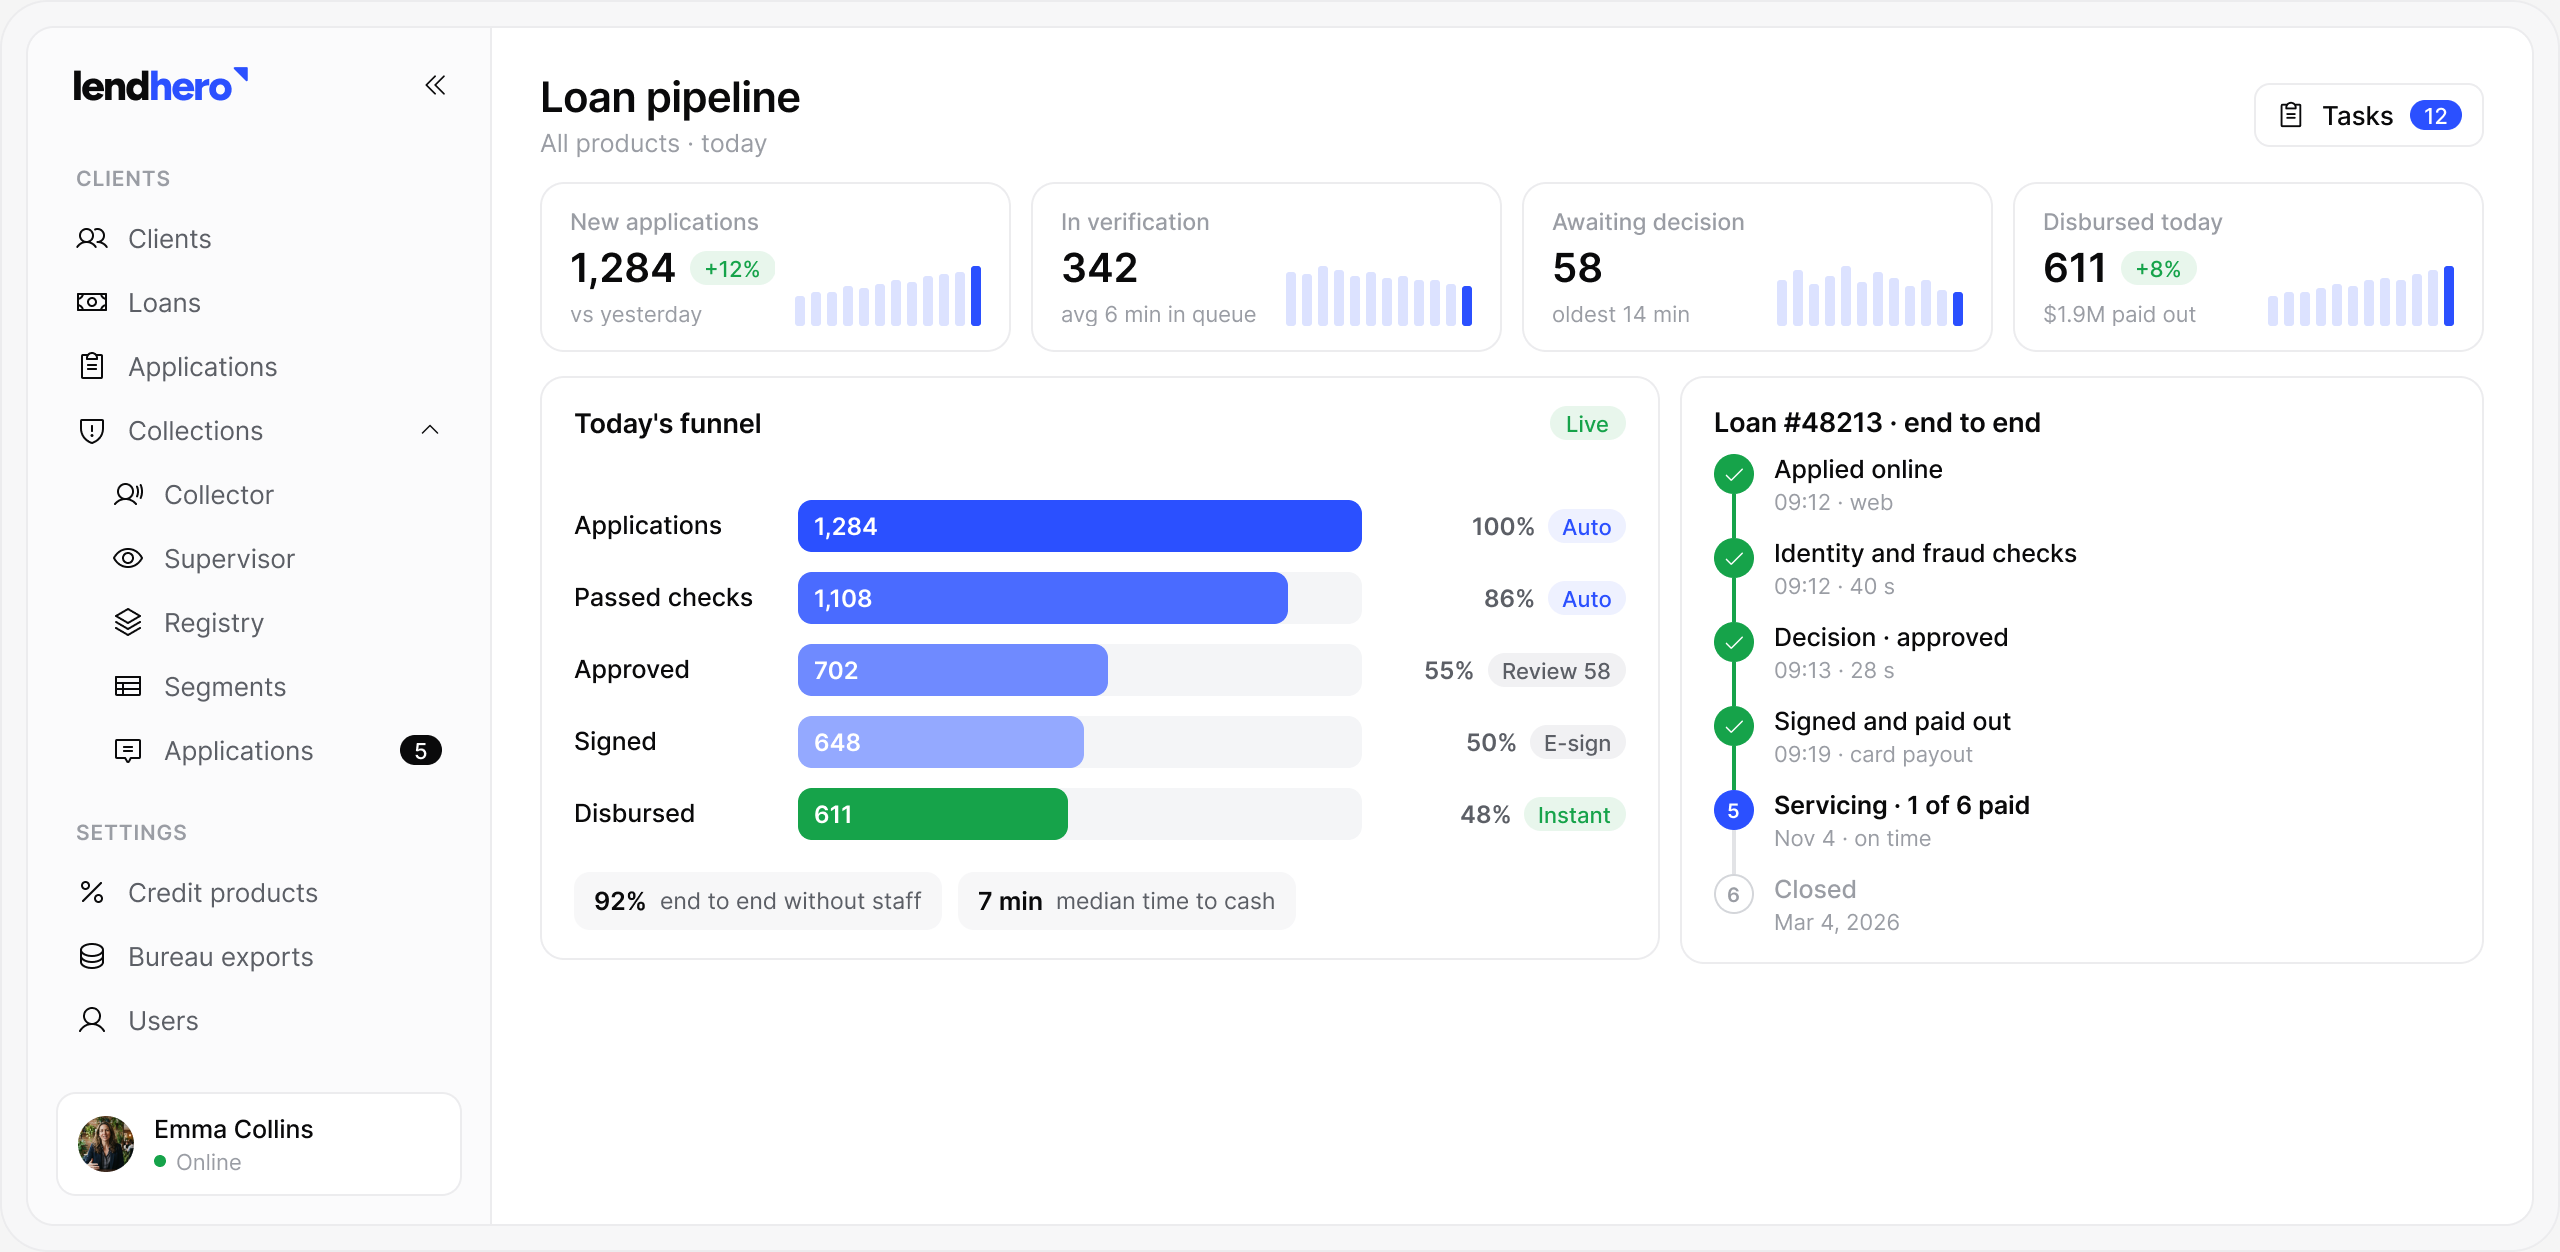Click Emma Collins avatar photo

click(x=106, y=1145)
